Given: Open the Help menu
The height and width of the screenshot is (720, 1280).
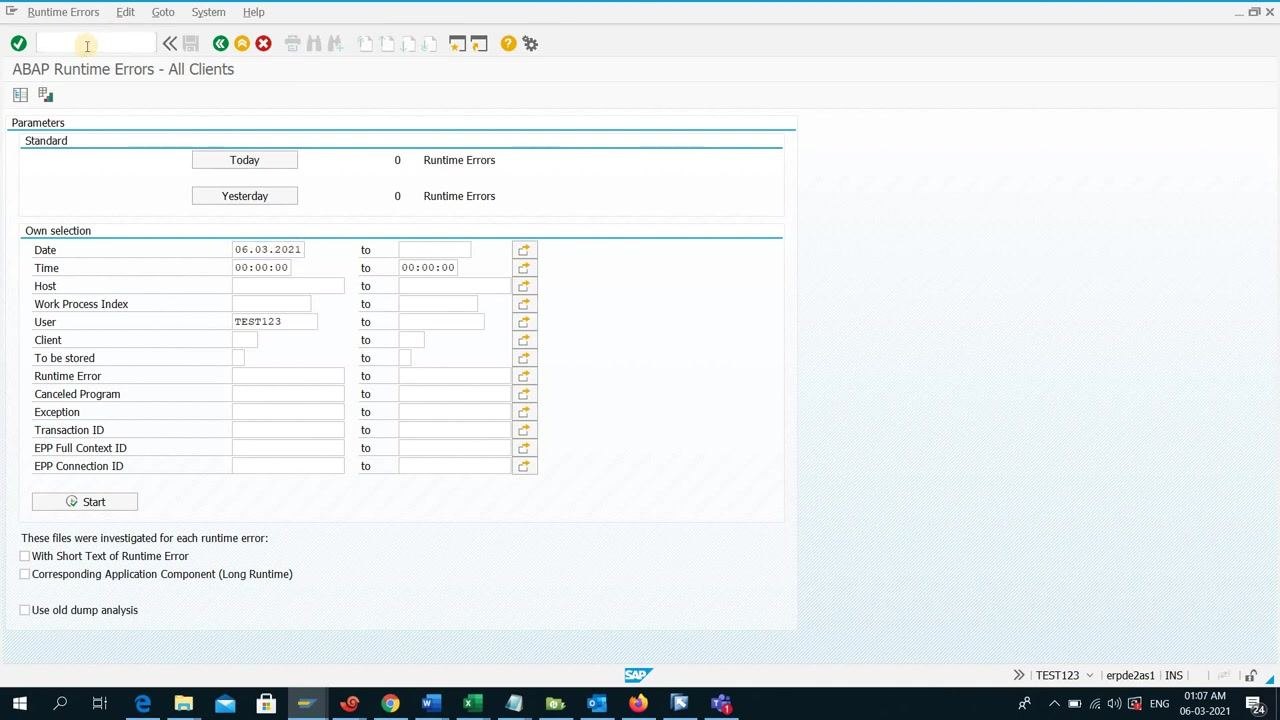Looking at the screenshot, I should point(254,12).
